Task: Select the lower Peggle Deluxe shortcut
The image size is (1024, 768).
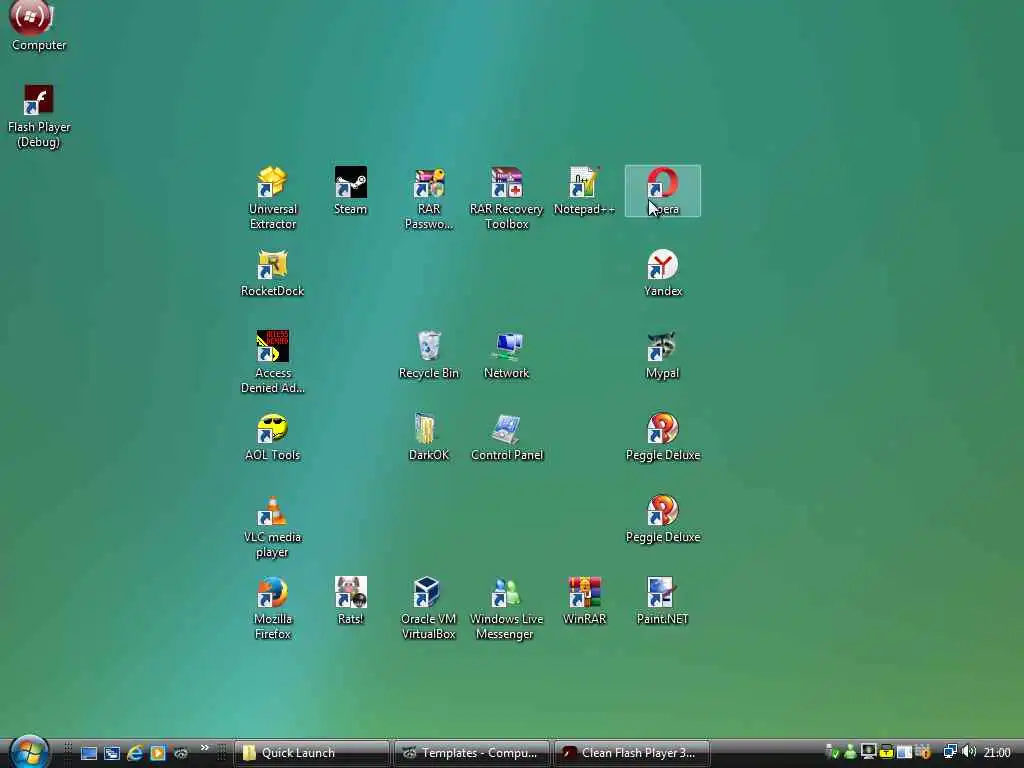Action: pyautogui.click(x=663, y=519)
